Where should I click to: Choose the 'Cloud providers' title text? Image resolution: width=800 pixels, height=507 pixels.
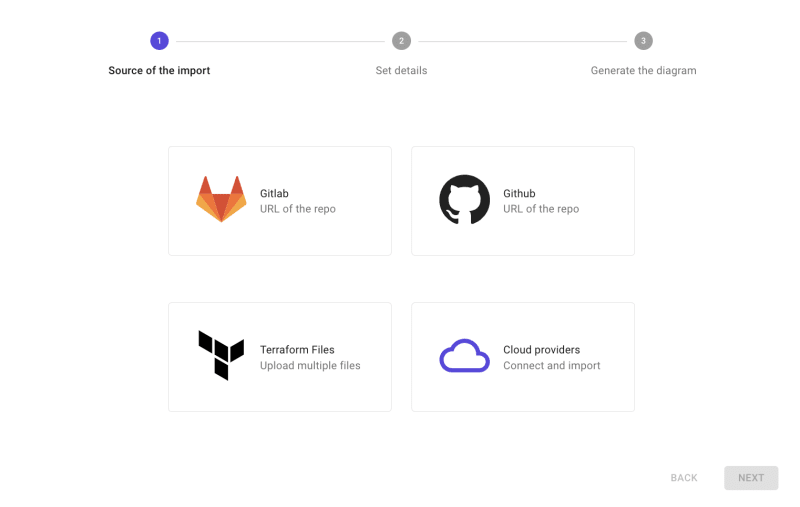tap(542, 350)
